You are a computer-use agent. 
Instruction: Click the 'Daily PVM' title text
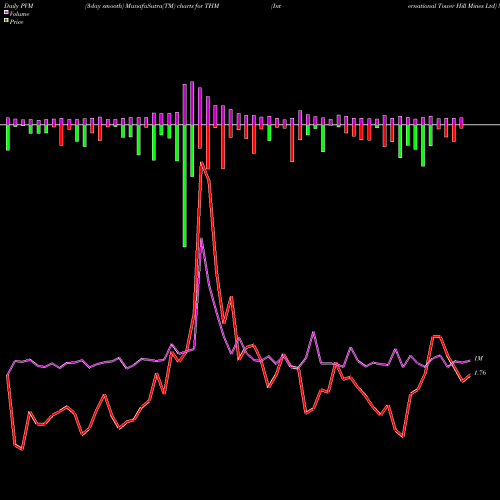[x=19, y=6]
